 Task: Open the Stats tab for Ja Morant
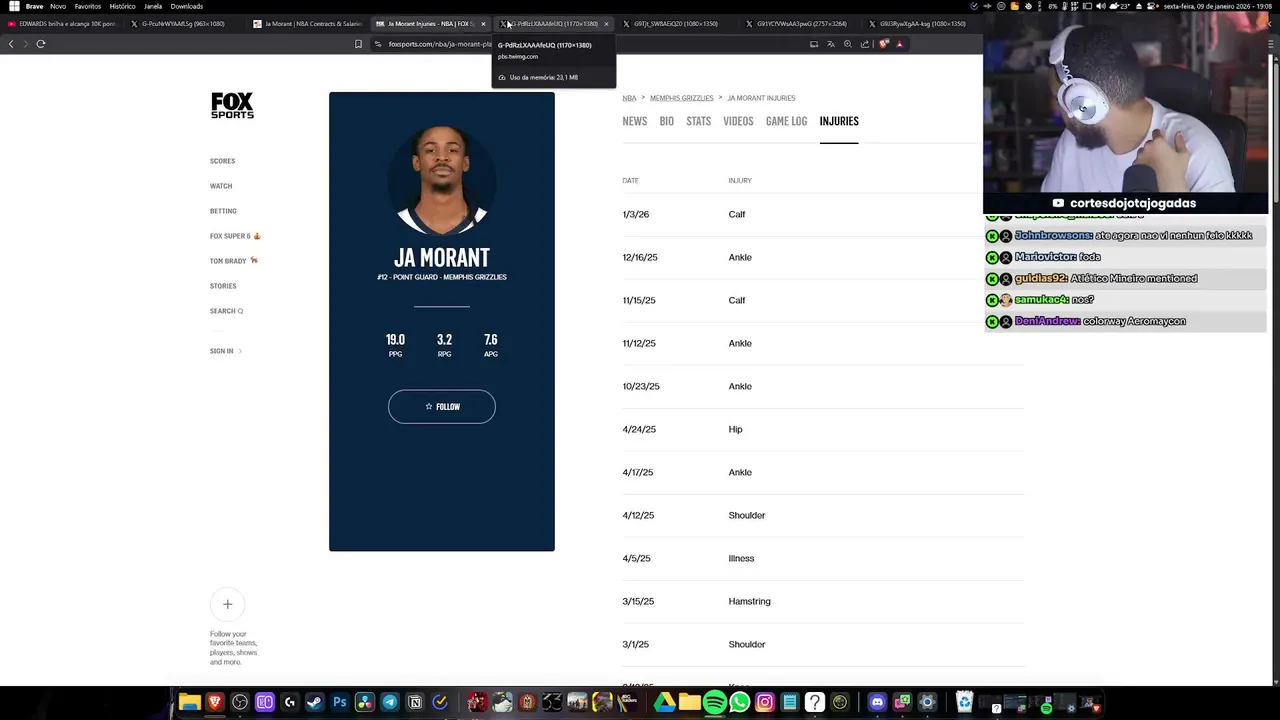pos(699,121)
